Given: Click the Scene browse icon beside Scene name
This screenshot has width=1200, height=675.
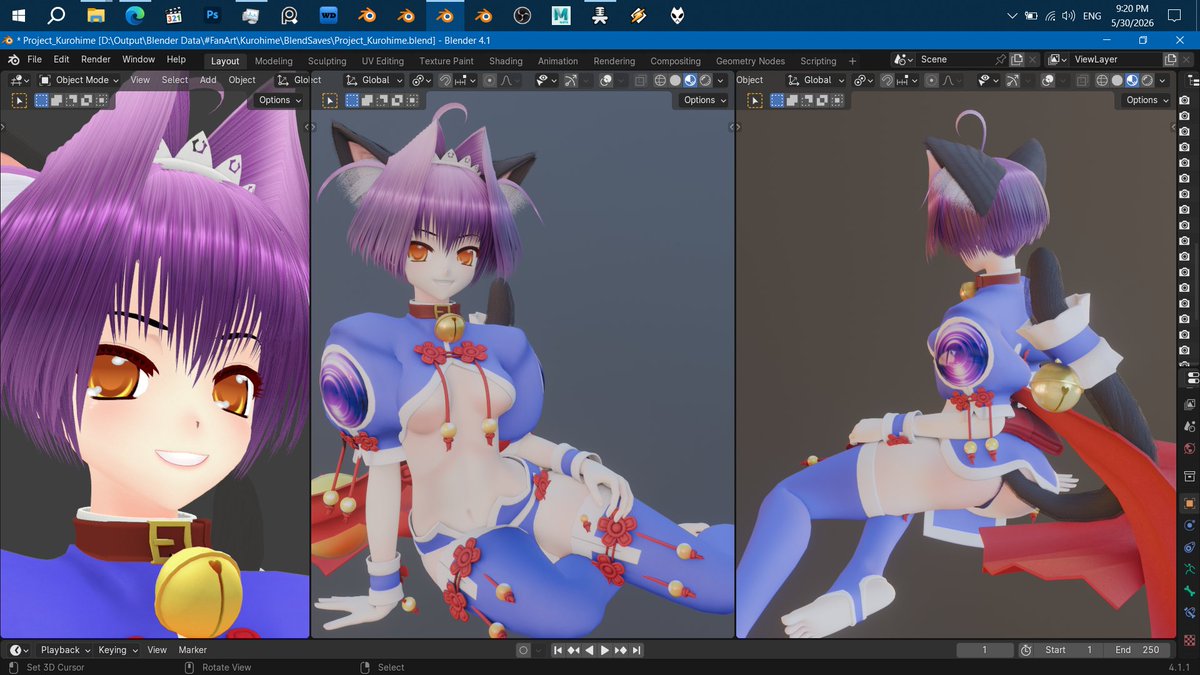Looking at the screenshot, I should 903,60.
